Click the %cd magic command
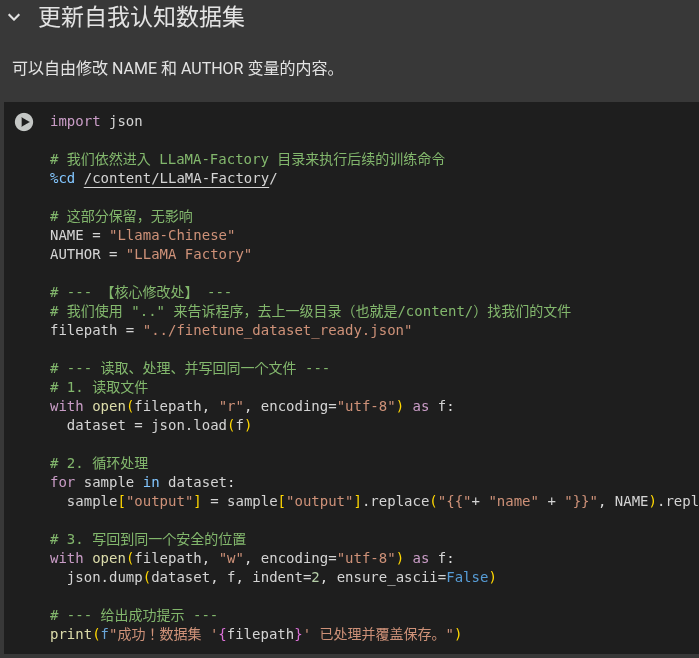Viewport: 699px width, 658px height. point(62,178)
